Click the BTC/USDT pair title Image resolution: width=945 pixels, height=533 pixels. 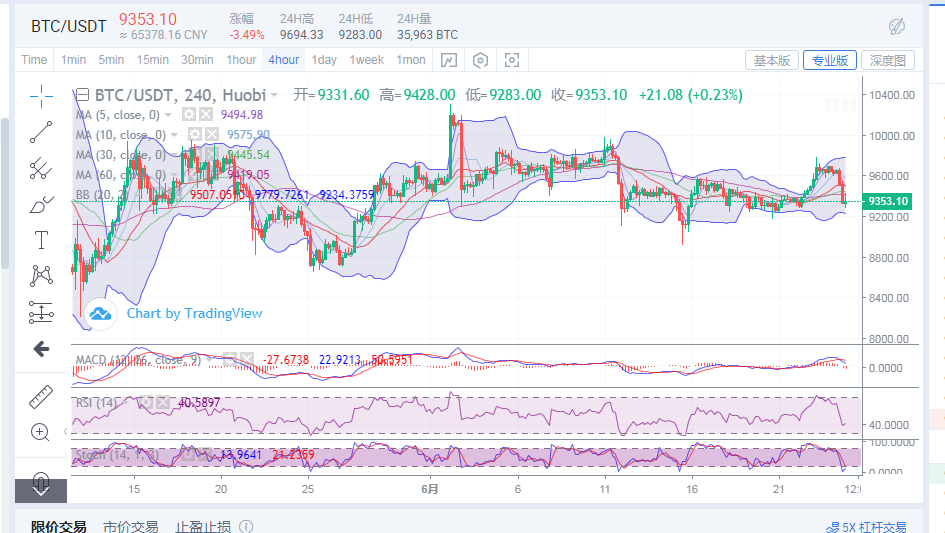tap(69, 27)
